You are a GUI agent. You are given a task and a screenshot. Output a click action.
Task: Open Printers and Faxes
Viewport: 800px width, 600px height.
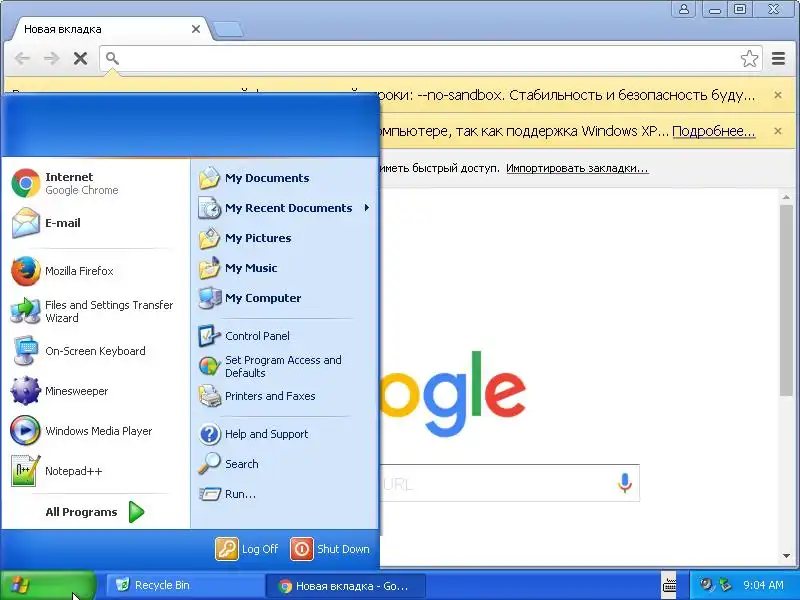[284, 396]
